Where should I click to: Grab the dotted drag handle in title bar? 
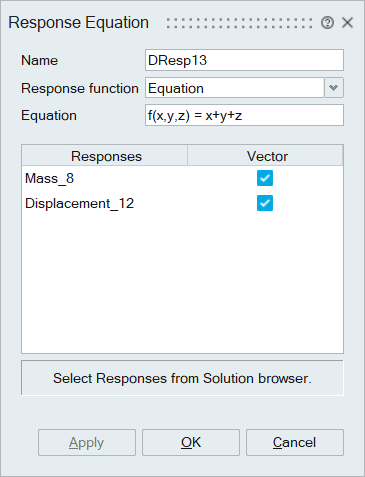(x=239, y=23)
